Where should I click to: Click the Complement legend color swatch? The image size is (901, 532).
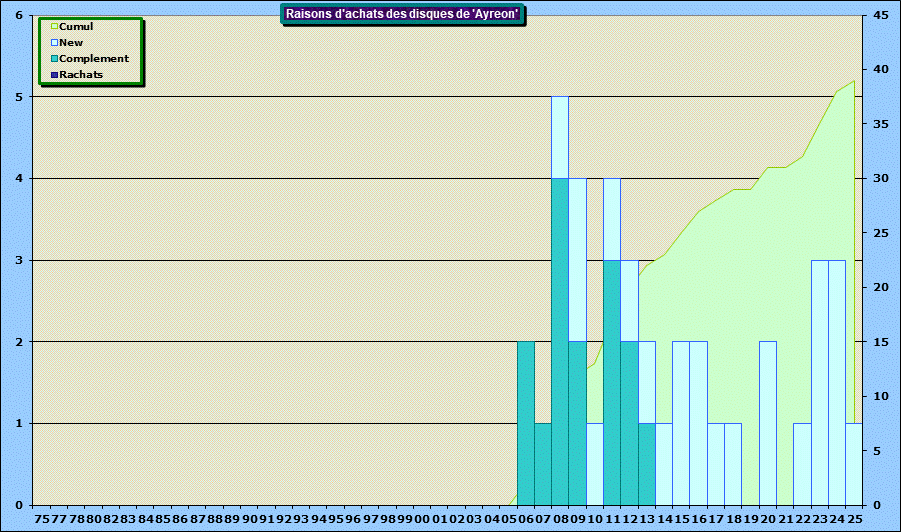(x=55, y=59)
